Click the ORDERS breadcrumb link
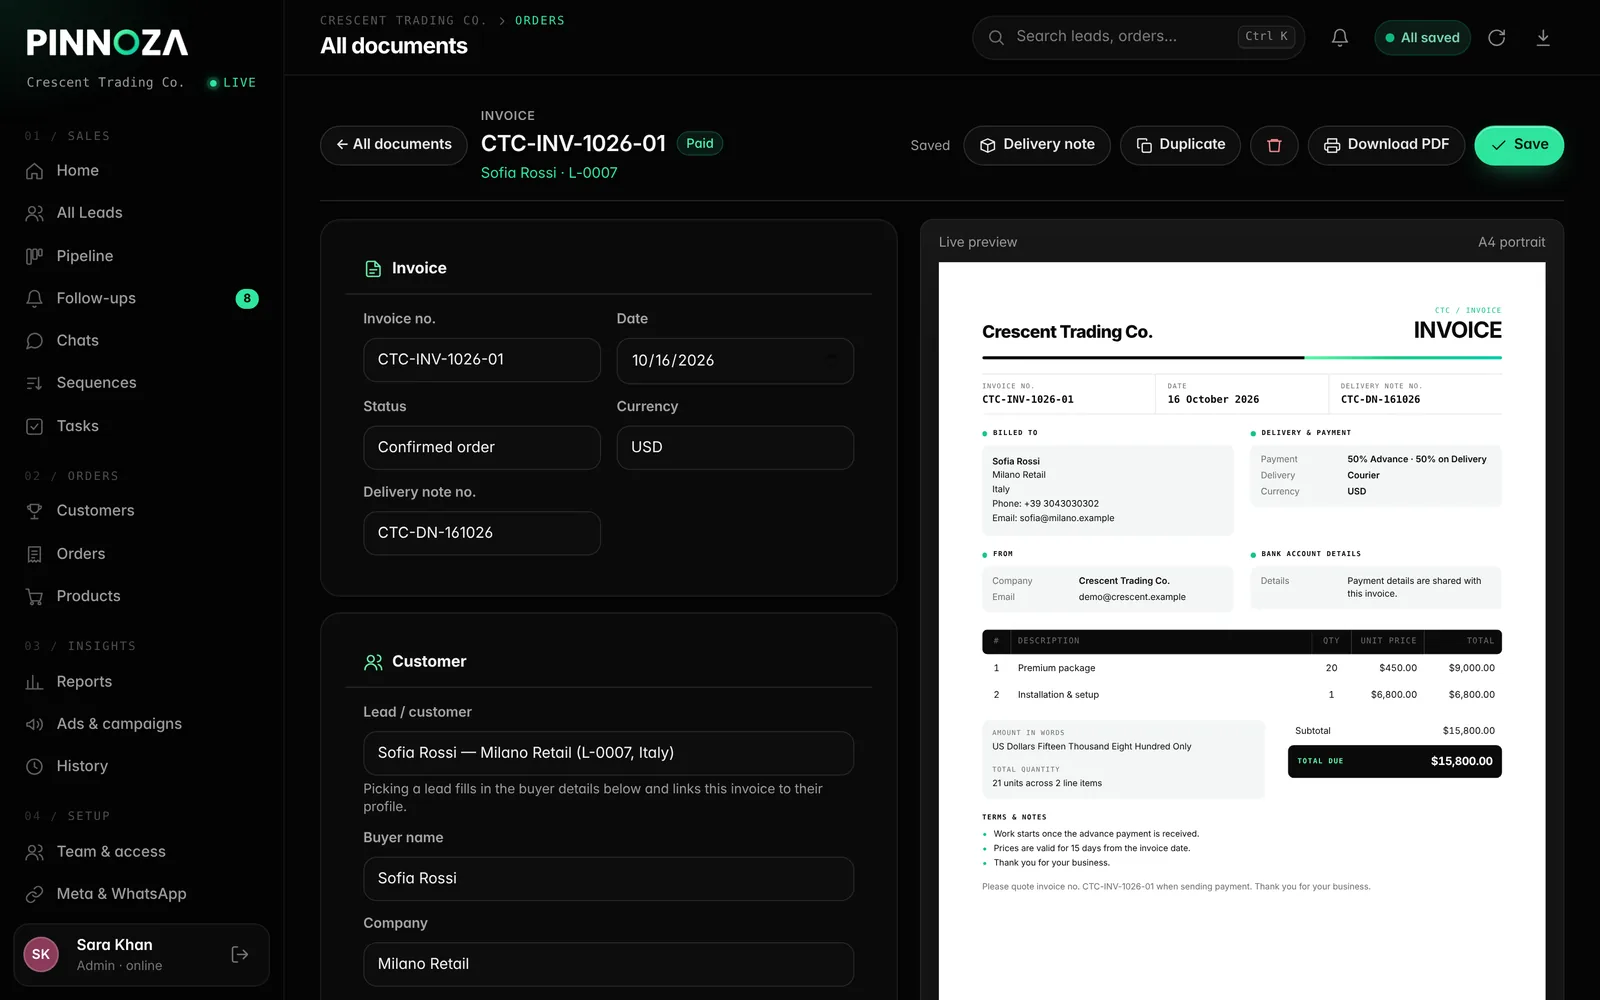Screen dimensions: 1600x1000 click(x=540, y=20)
